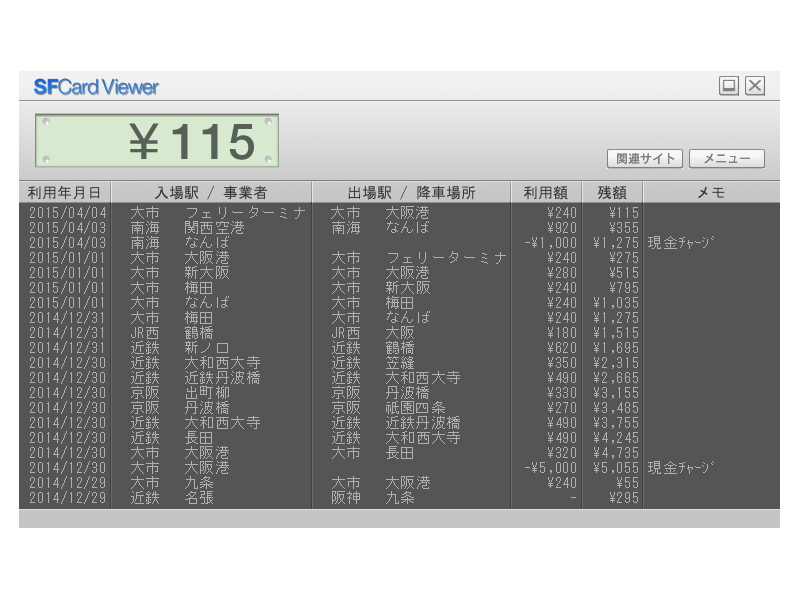The image size is (800, 600).
Task: Select entry station 鶴橋 in JR西 row
Action: [199, 333]
